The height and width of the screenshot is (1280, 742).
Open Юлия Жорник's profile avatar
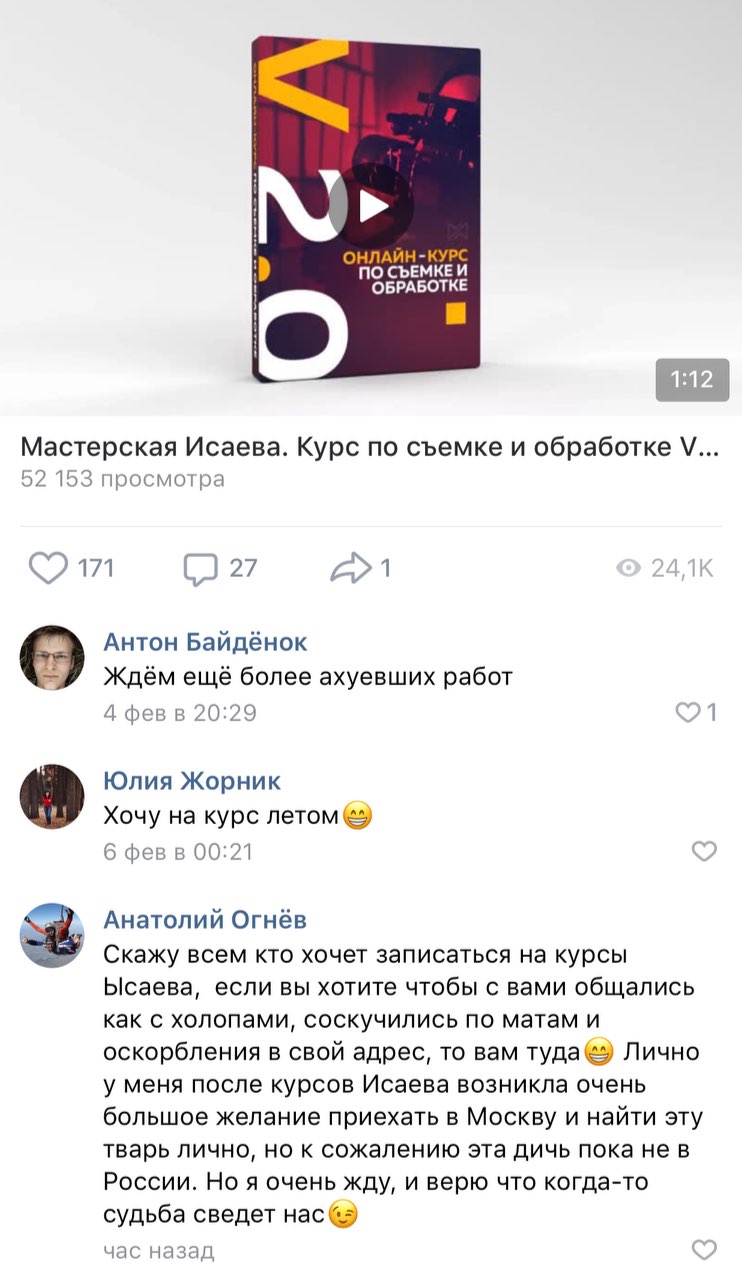click(x=52, y=796)
